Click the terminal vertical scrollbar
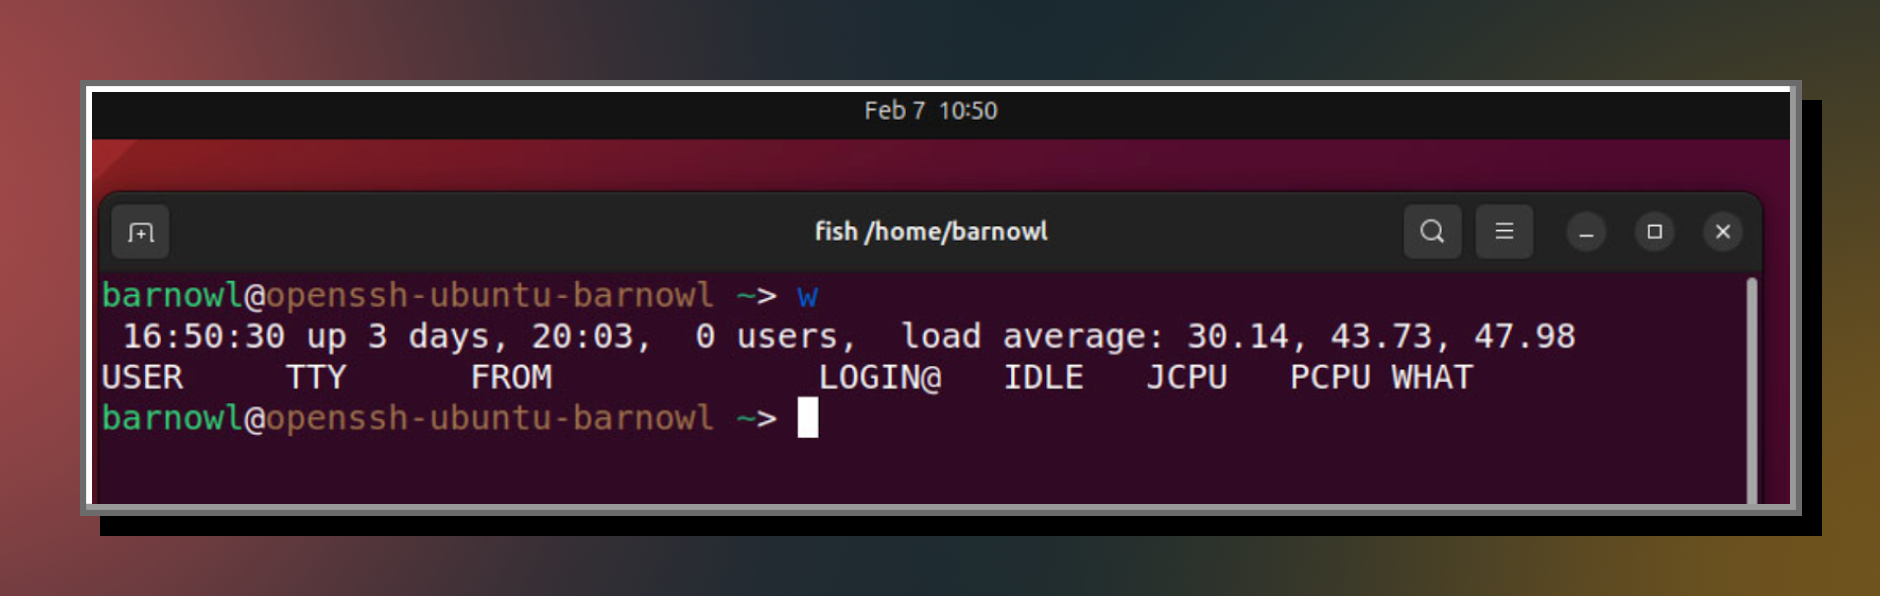This screenshot has width=1880, height=596. click(x=1752, y=390)
